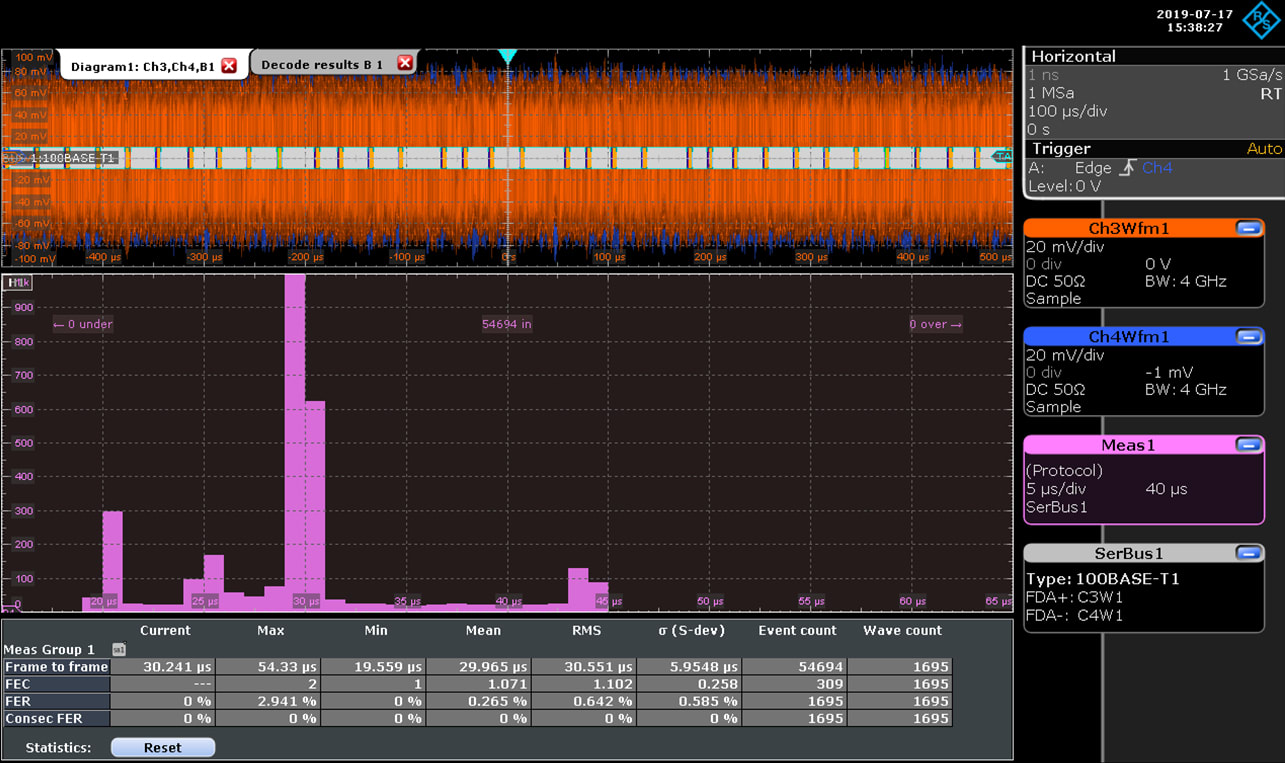Click the Rohde & Schwarz logo icon
The height and width of the screenshot is (763, 1285).
pos(1261,20)
